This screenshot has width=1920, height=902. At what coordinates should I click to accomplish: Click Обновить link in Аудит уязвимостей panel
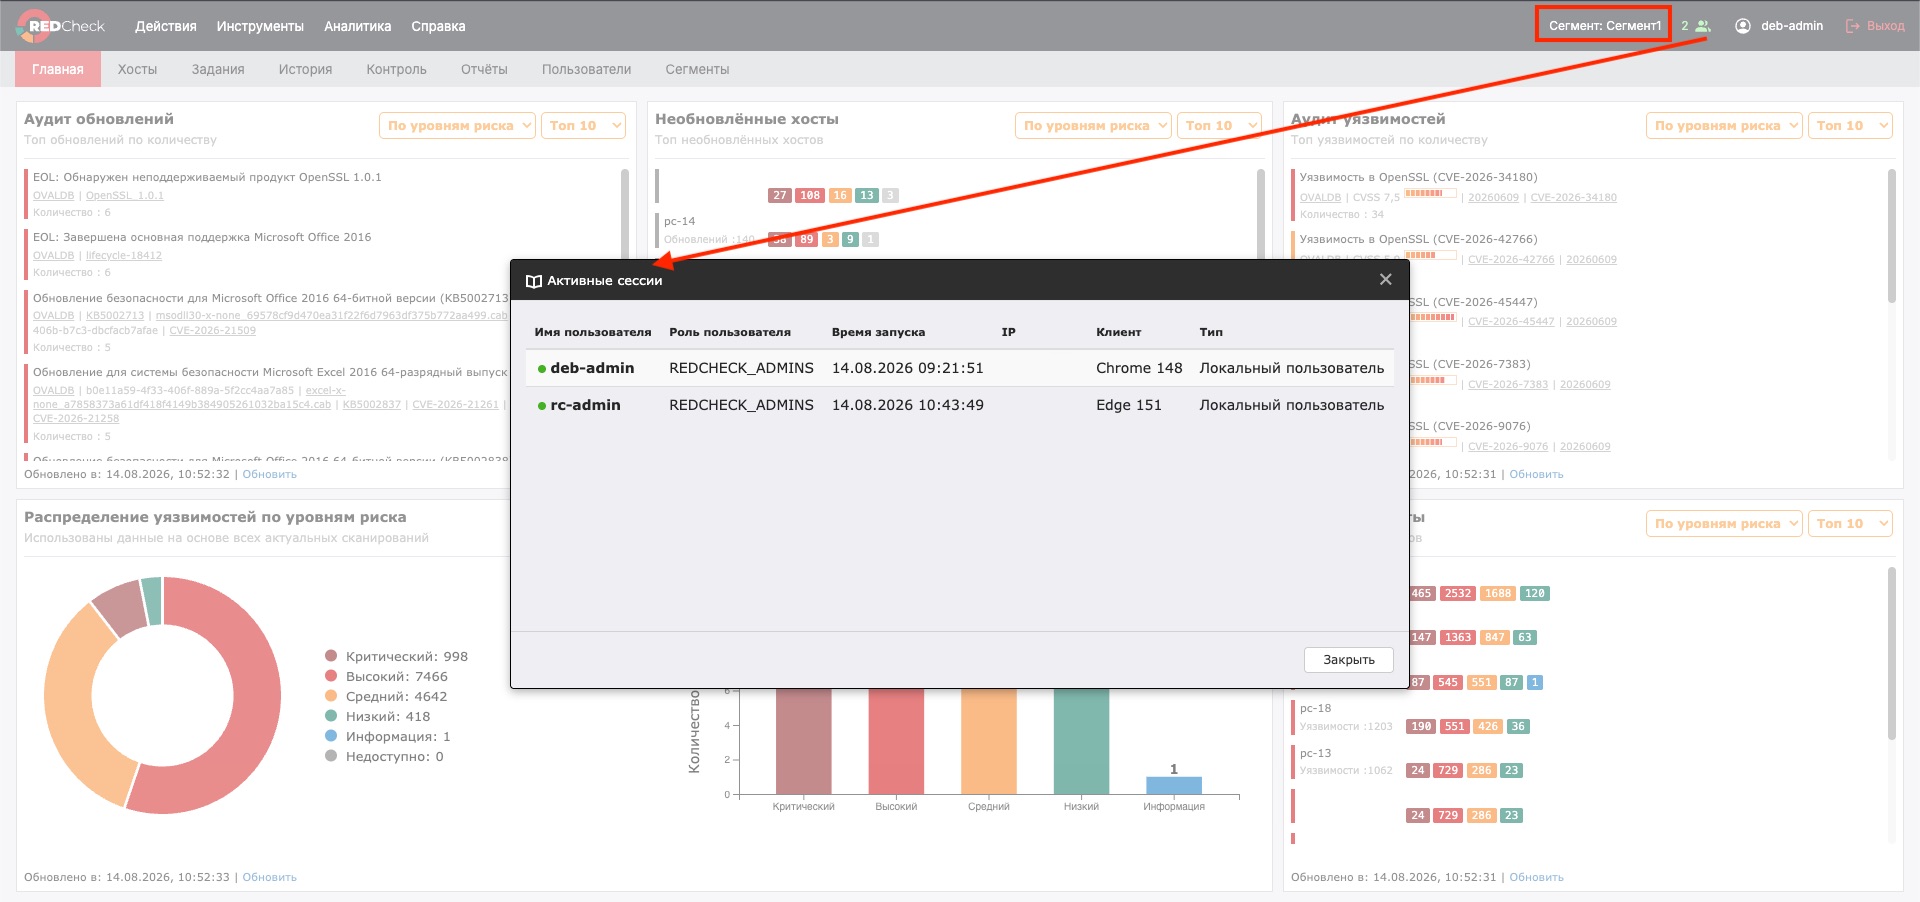click(1536, 474)
